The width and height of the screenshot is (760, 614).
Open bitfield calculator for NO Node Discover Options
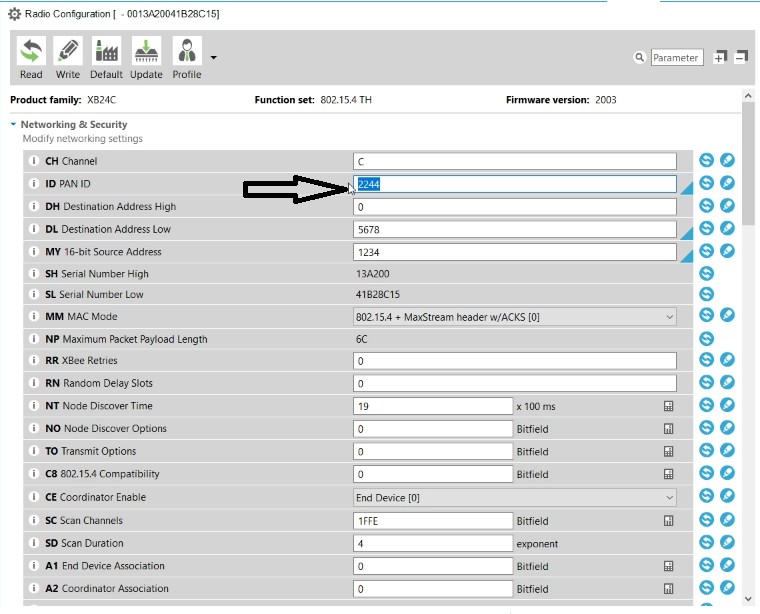[x=668, y=428]
